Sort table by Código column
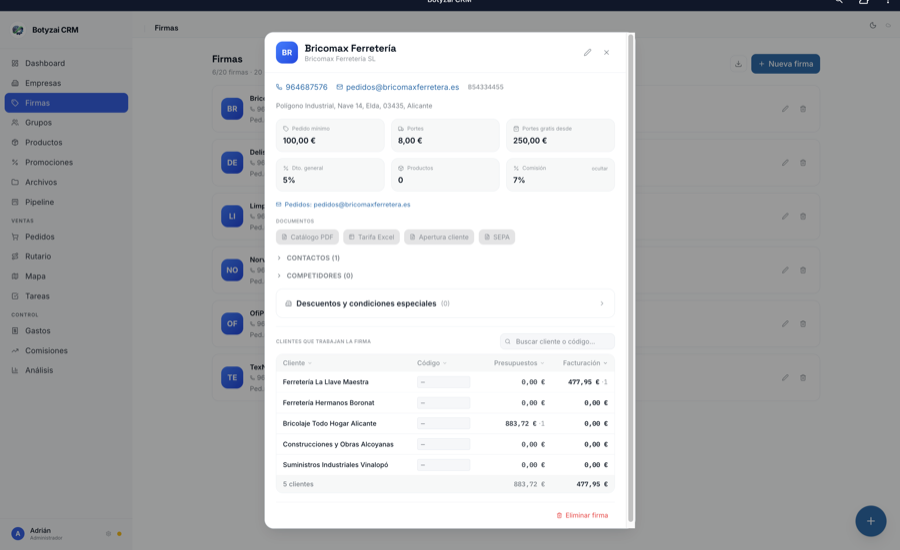 pyautogui.click(x=432, y=363)
